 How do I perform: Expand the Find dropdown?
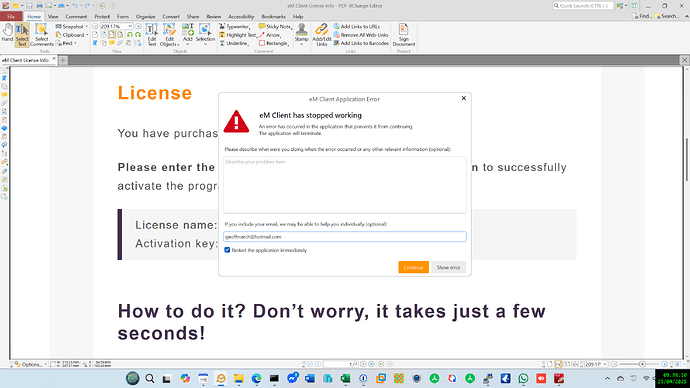(75, 43)
